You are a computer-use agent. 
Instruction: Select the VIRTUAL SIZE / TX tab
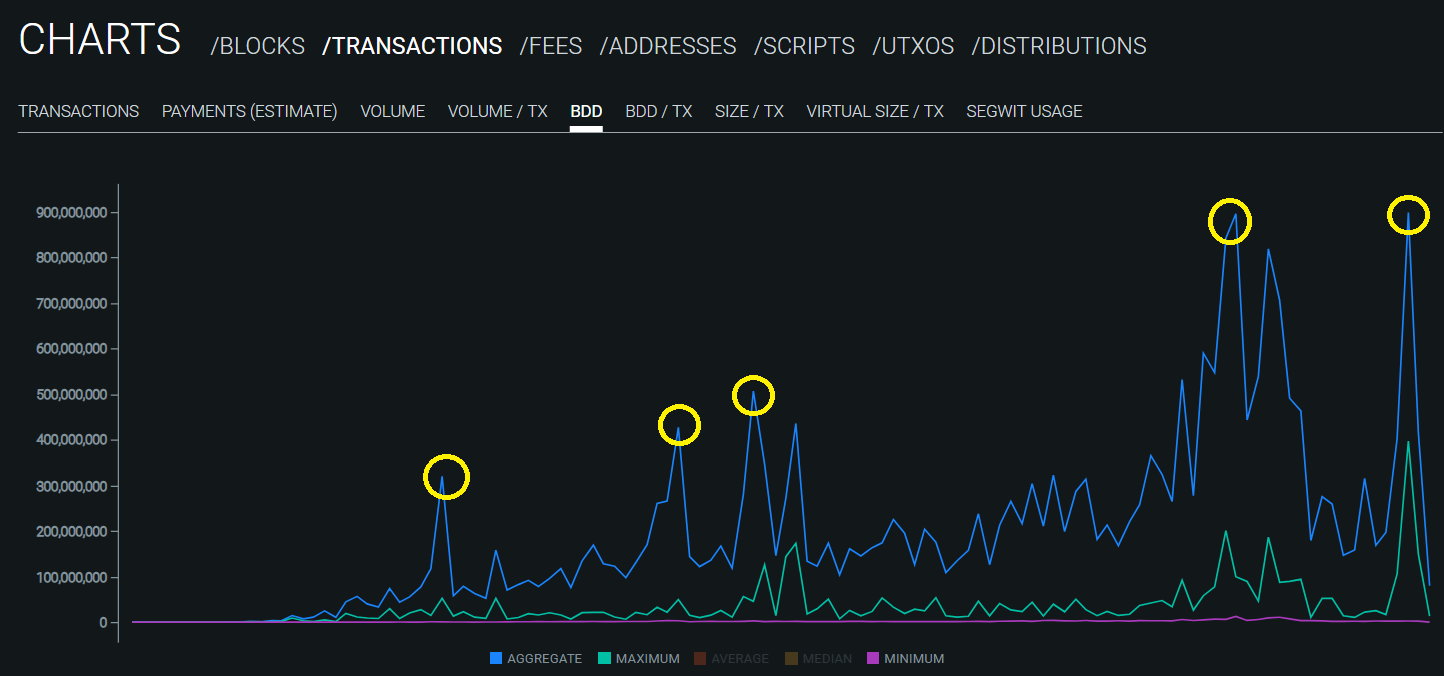(875, 111)
